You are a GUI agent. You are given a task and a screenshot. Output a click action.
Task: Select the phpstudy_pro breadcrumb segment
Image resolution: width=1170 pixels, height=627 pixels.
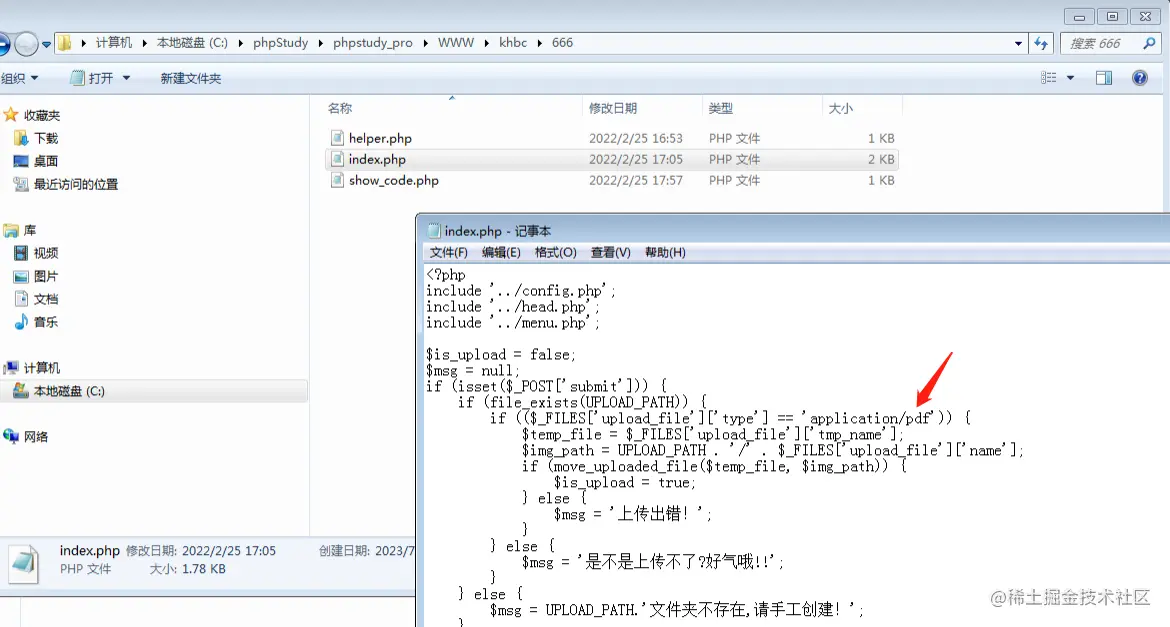tap(372, 43)
